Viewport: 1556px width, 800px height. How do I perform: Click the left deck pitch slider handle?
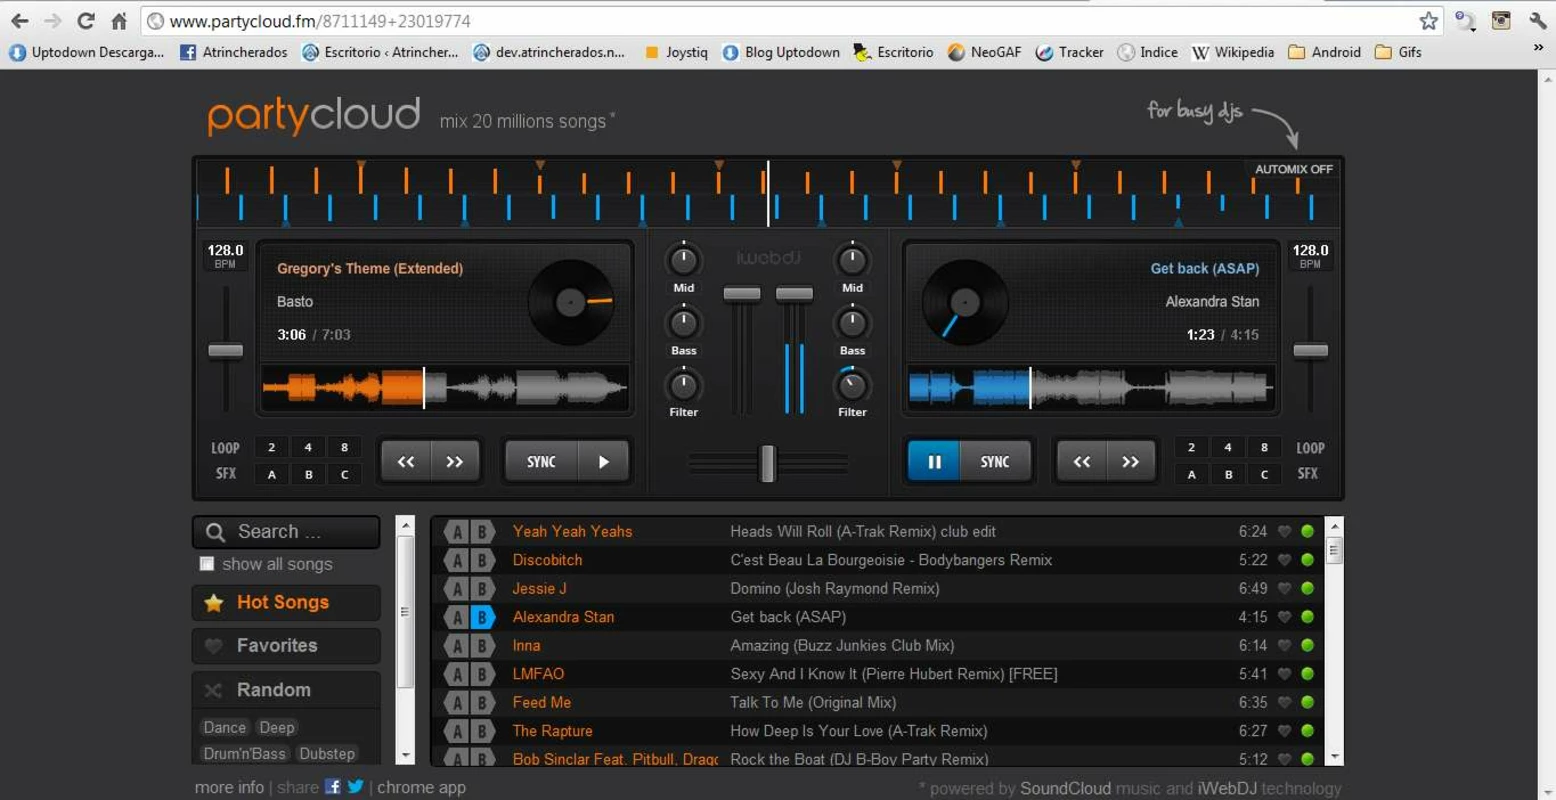[x=225, y=350]
